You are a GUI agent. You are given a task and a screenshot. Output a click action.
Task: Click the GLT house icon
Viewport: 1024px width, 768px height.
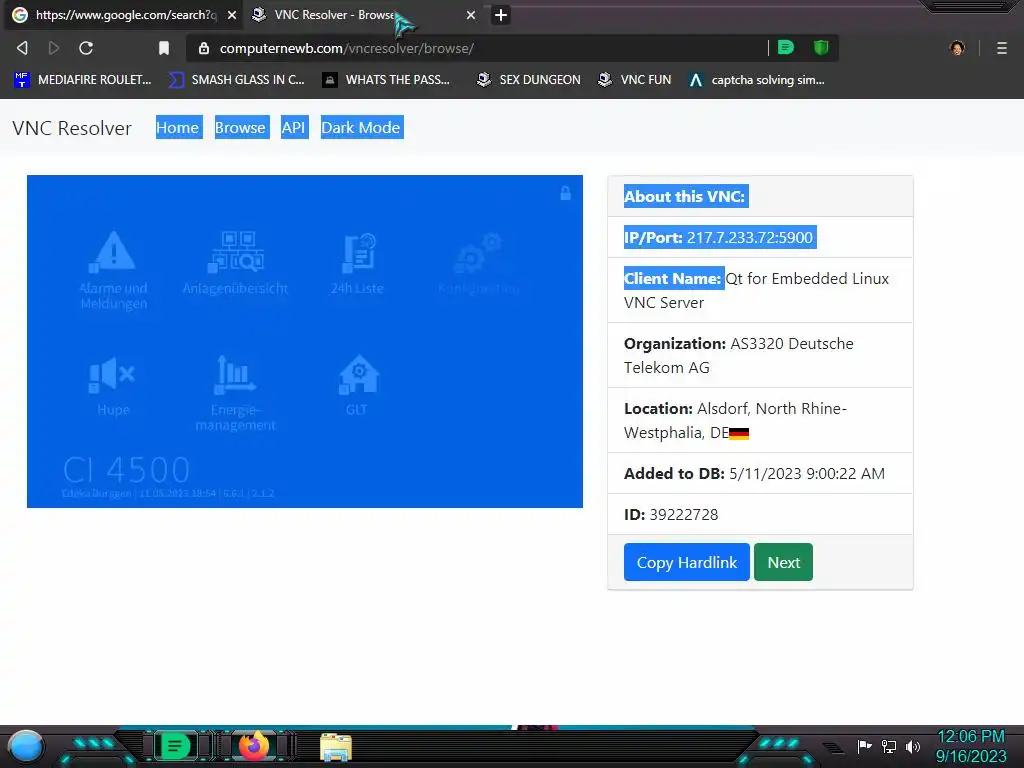(x=359, y=374)
